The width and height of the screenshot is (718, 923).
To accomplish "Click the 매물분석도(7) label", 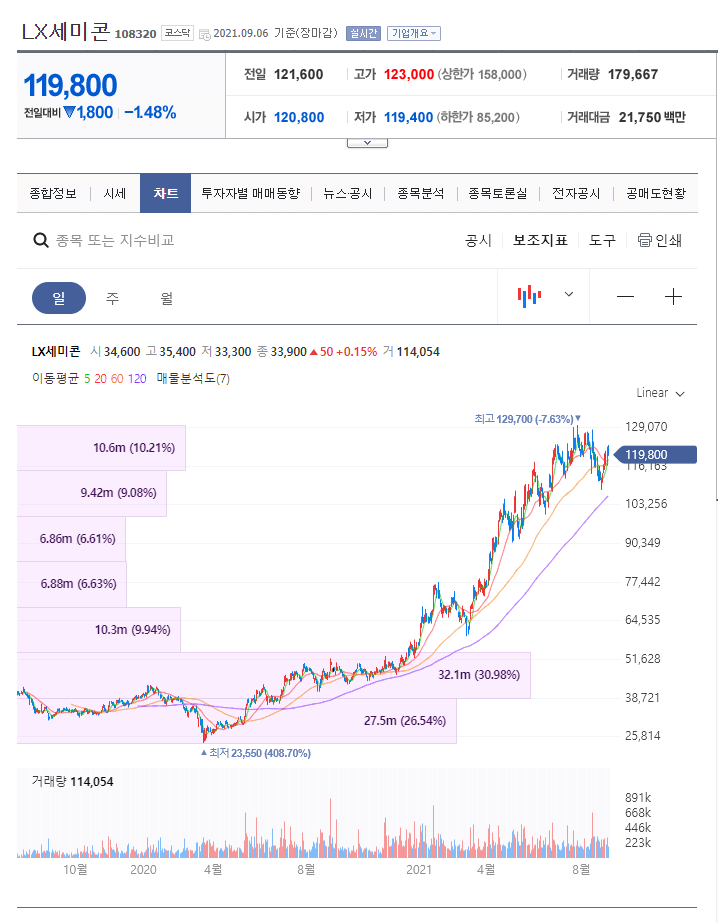I will [x=193, y=379].
